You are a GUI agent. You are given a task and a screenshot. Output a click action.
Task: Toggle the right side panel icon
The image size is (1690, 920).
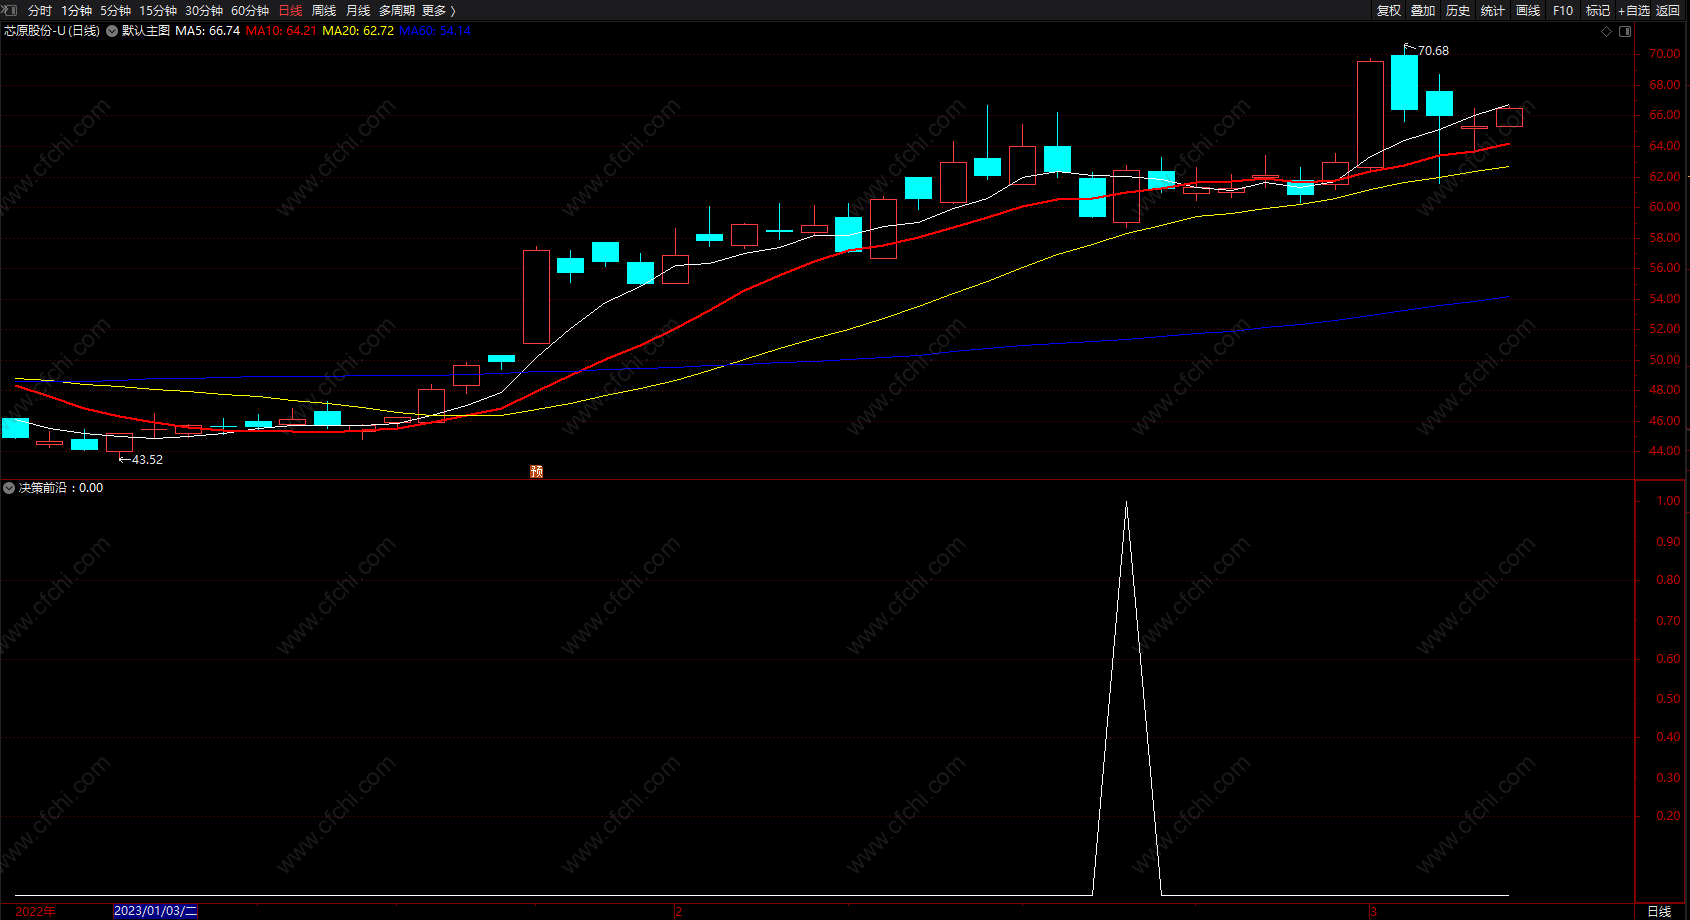coord(1625,31)
